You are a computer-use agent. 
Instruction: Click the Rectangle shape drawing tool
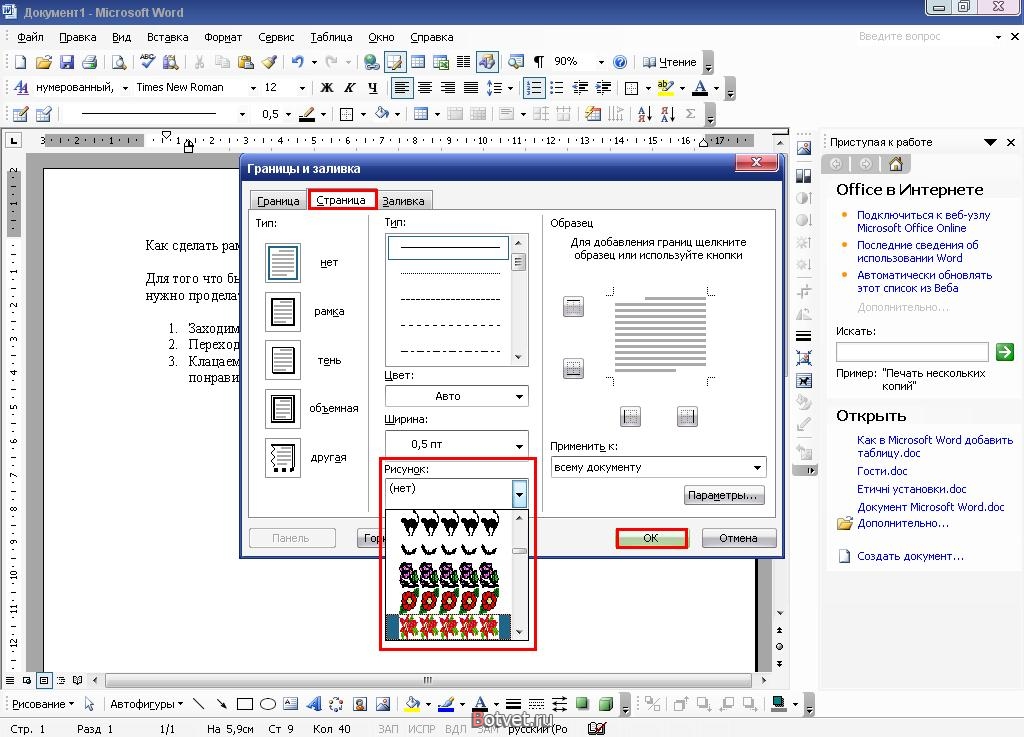tap(245, 704)
